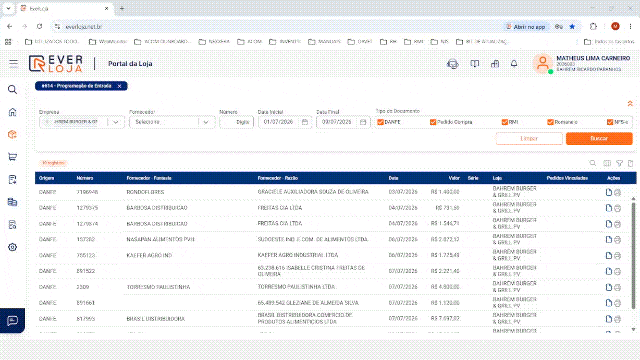This screenshot has height=360, width=640.
Task: Click the vertical scrollbar of the table
Action: pos(633,255)
